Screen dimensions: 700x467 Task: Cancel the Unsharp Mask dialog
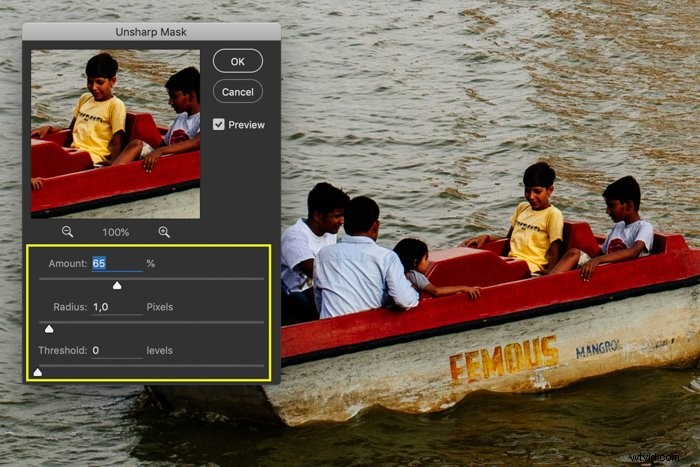point(238,92)
